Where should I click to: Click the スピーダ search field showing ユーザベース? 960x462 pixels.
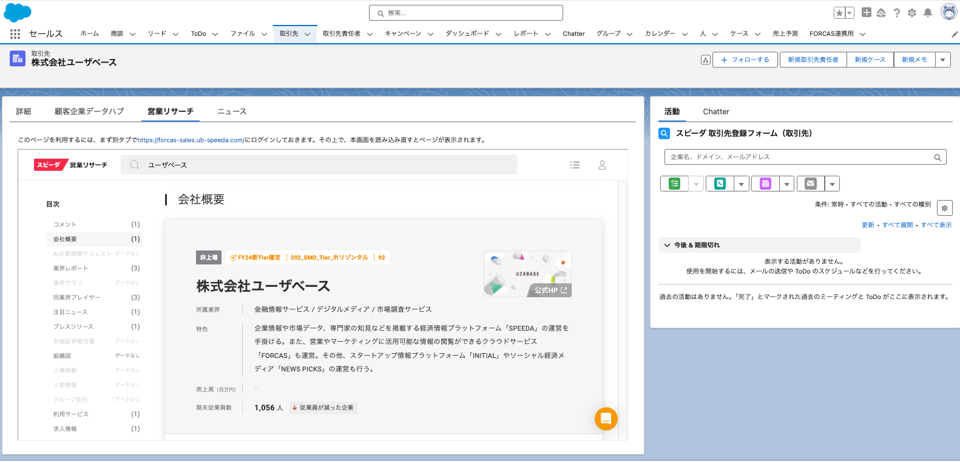coord(319,165)
